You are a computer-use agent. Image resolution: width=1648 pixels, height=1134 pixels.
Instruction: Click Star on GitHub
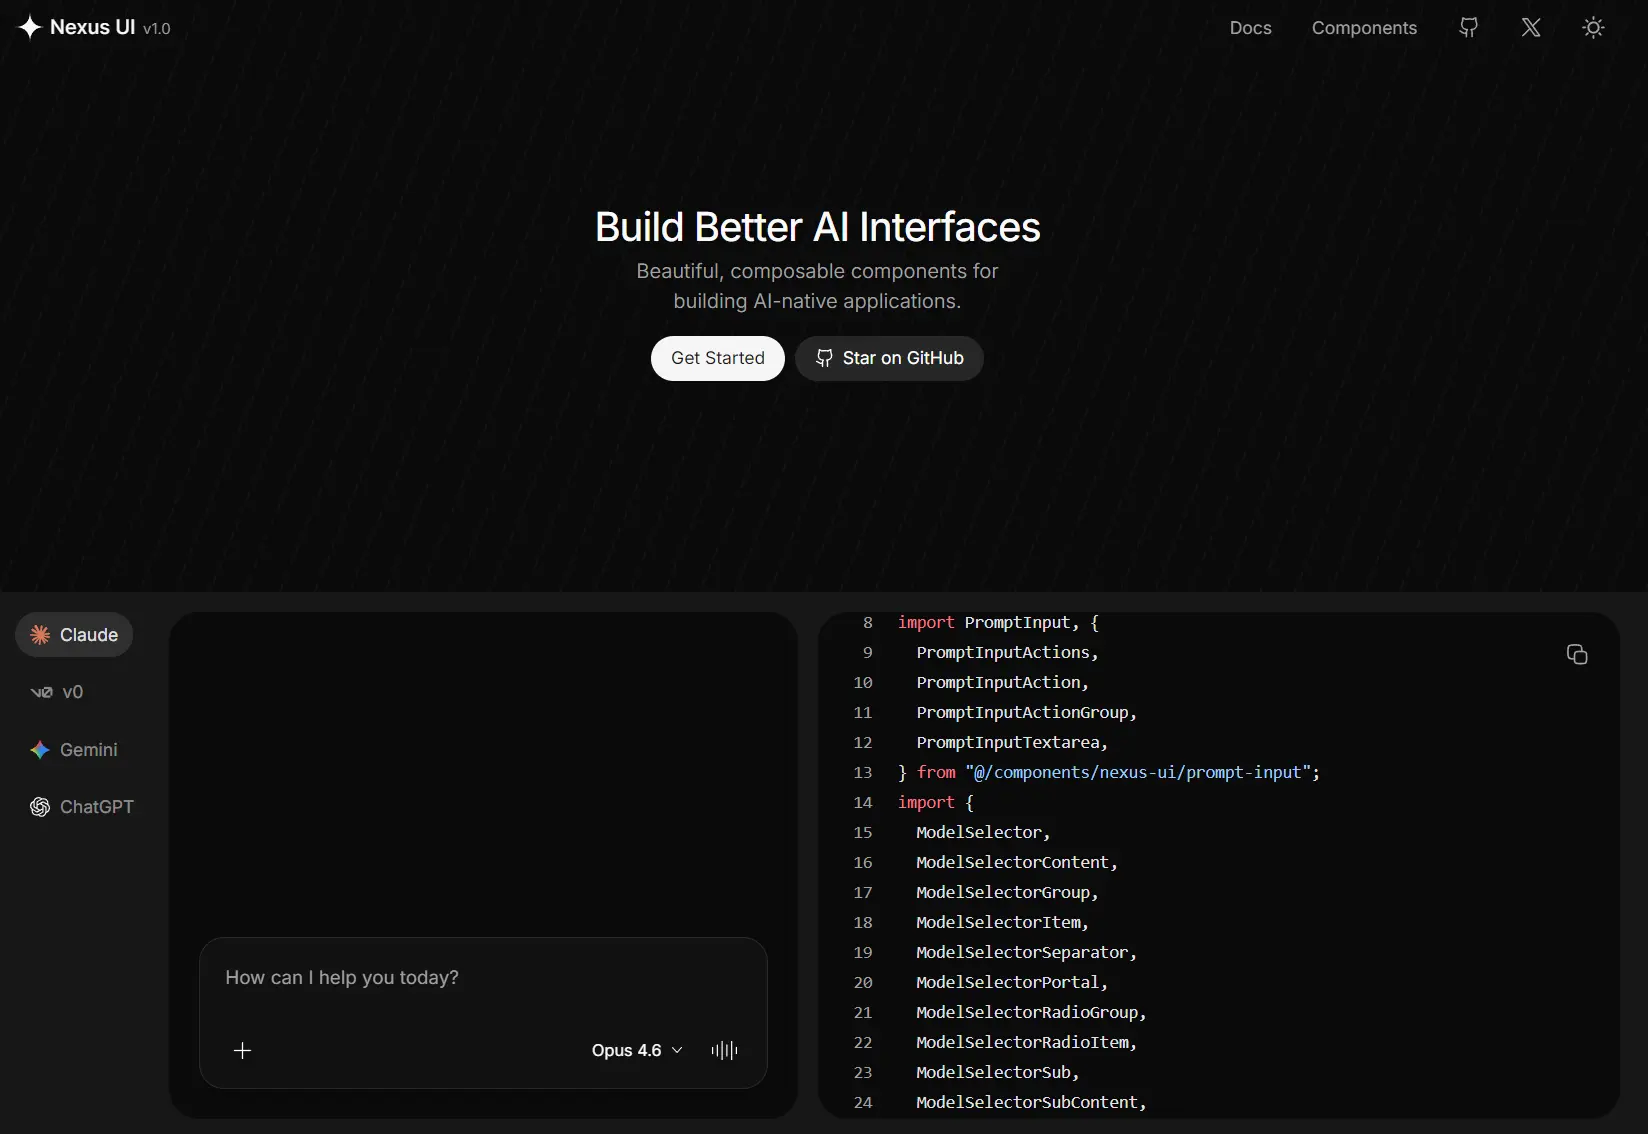(889, 358)
